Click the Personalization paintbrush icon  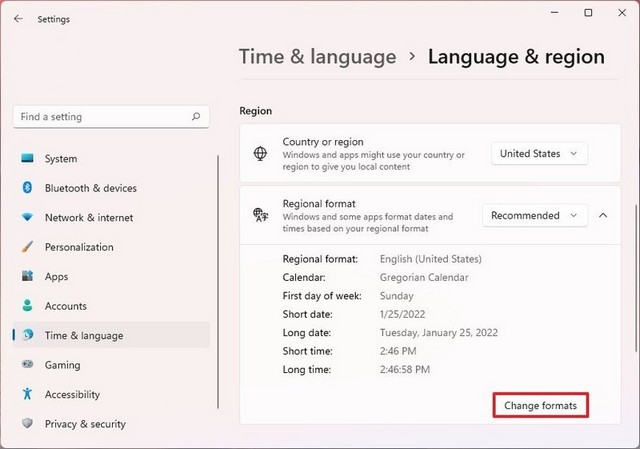click(x=27, y=247)
